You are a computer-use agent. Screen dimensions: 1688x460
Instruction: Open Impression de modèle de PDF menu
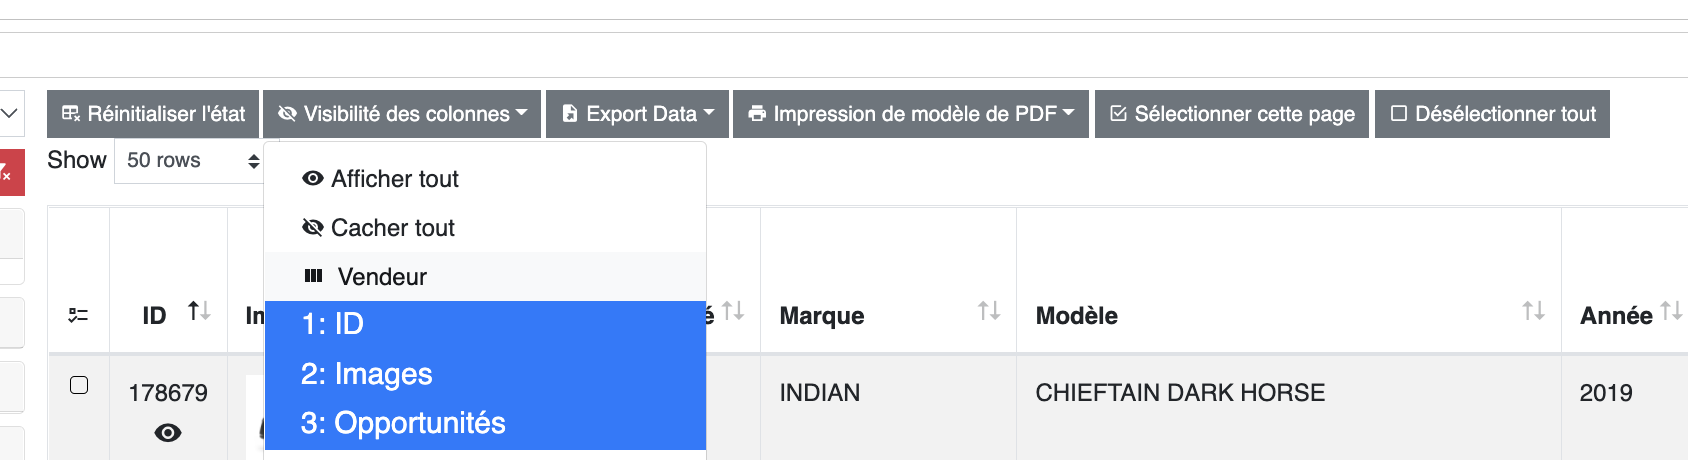point(911,114)
